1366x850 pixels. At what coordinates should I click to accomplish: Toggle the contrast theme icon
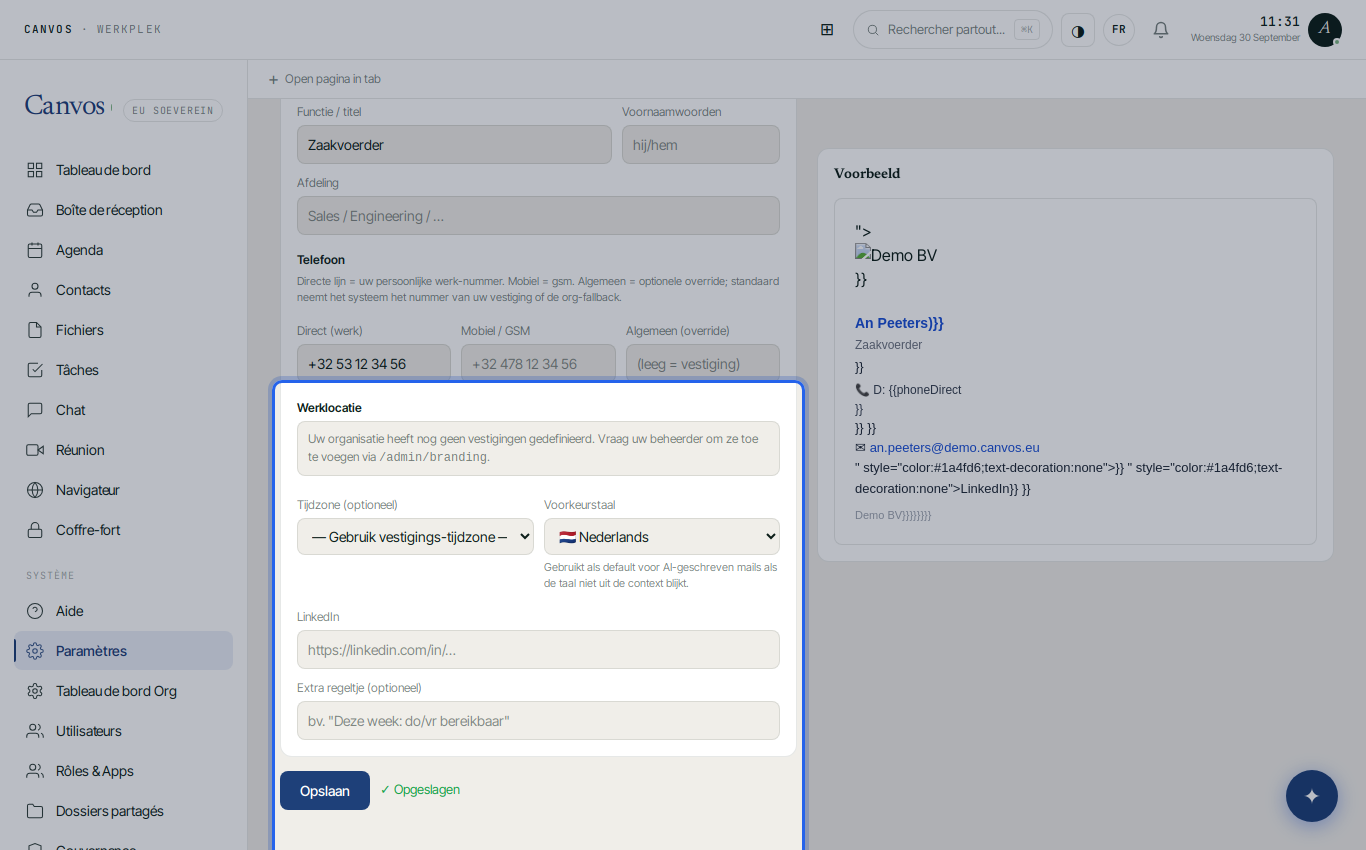click(1078, 30)
